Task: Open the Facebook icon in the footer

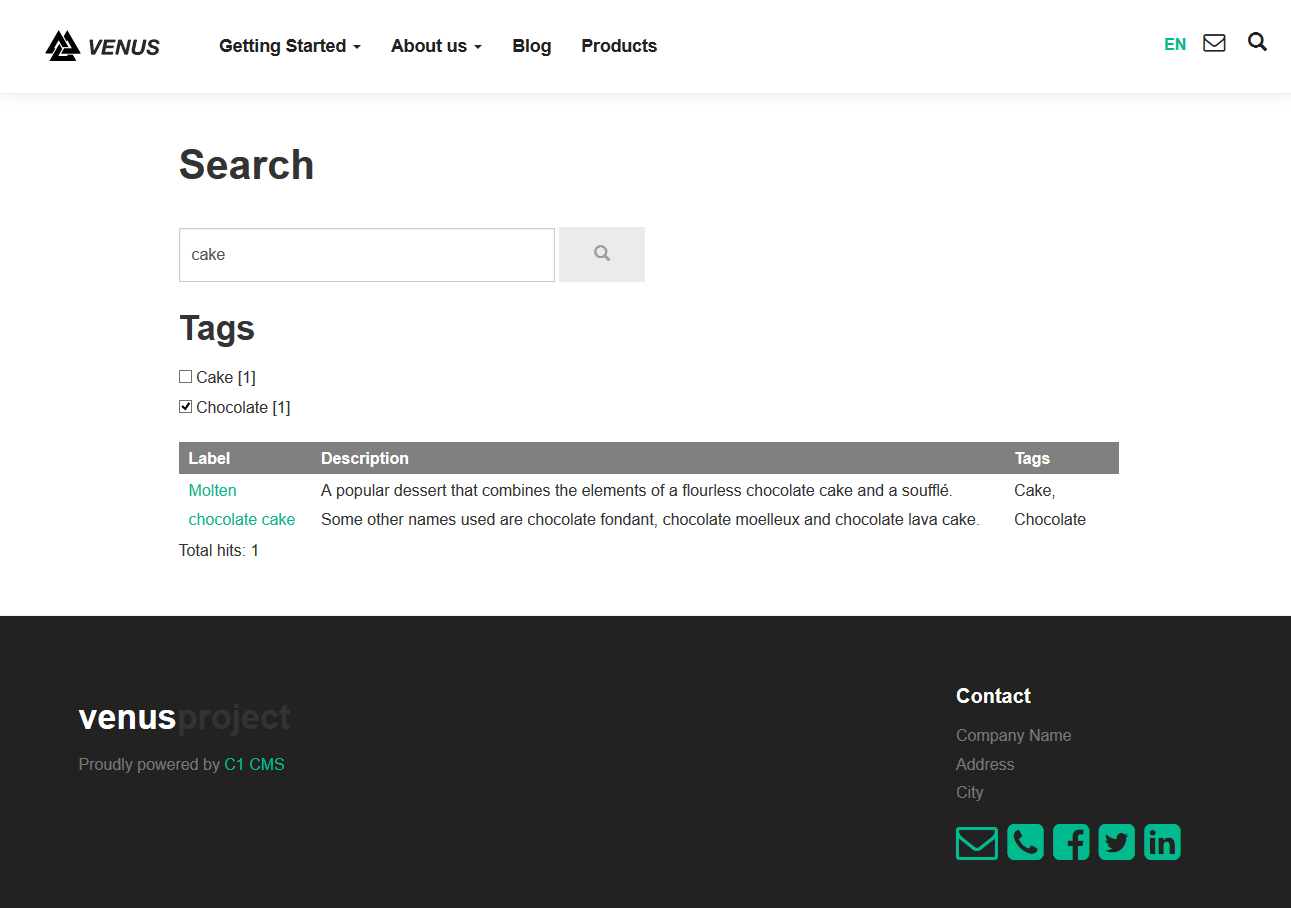Action: point(1071,841)
